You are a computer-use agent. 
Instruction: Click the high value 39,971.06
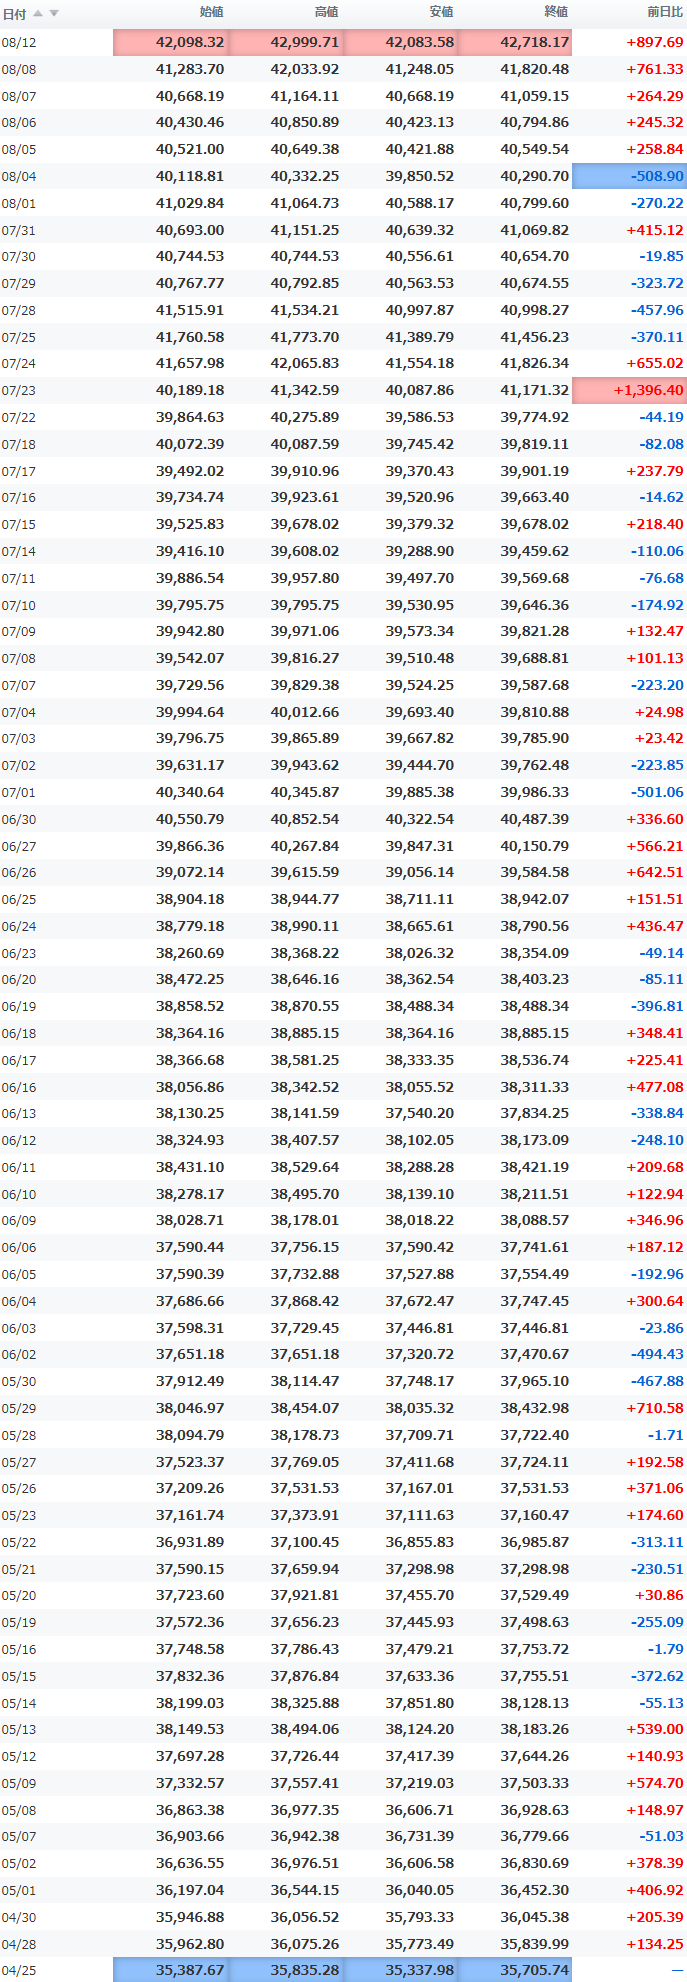[305, 631]
